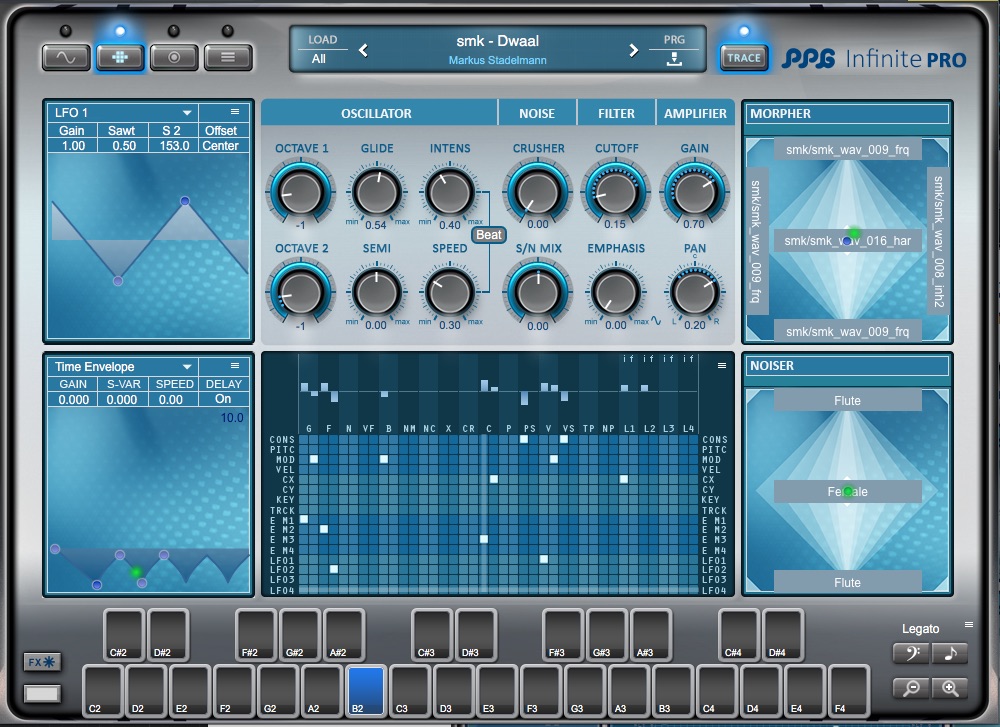Toggle the TRACE button
Screen dimensions: 1000x727
[x=743, y=57]
